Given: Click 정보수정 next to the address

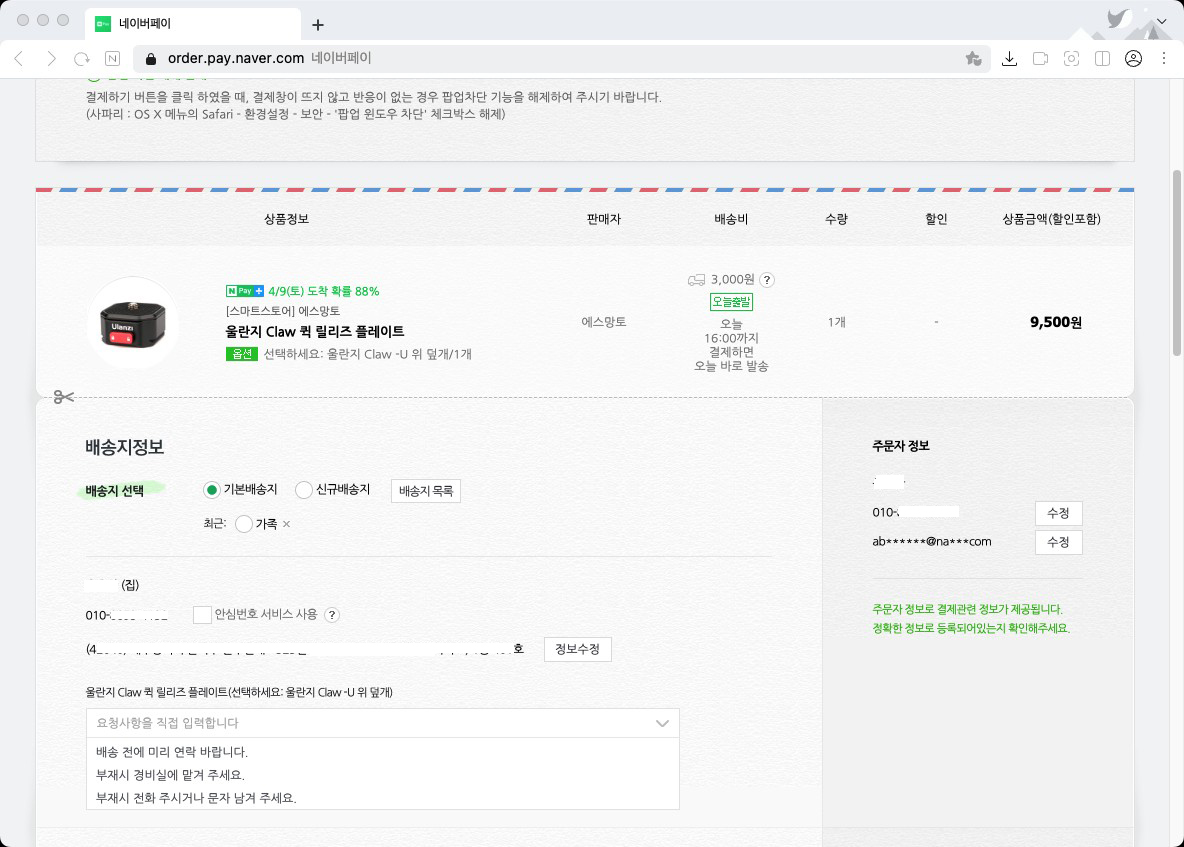Looking at the screenshot, I should [x=578, y=649].
